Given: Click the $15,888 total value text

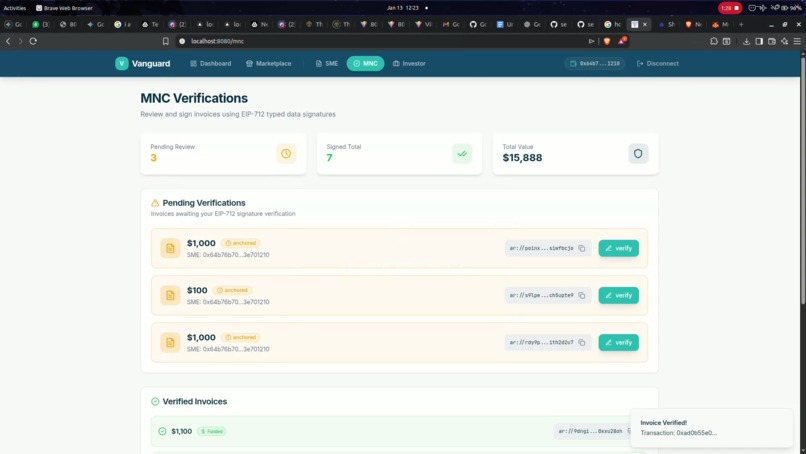Looking at the screenshot, I should coord(522,158).
